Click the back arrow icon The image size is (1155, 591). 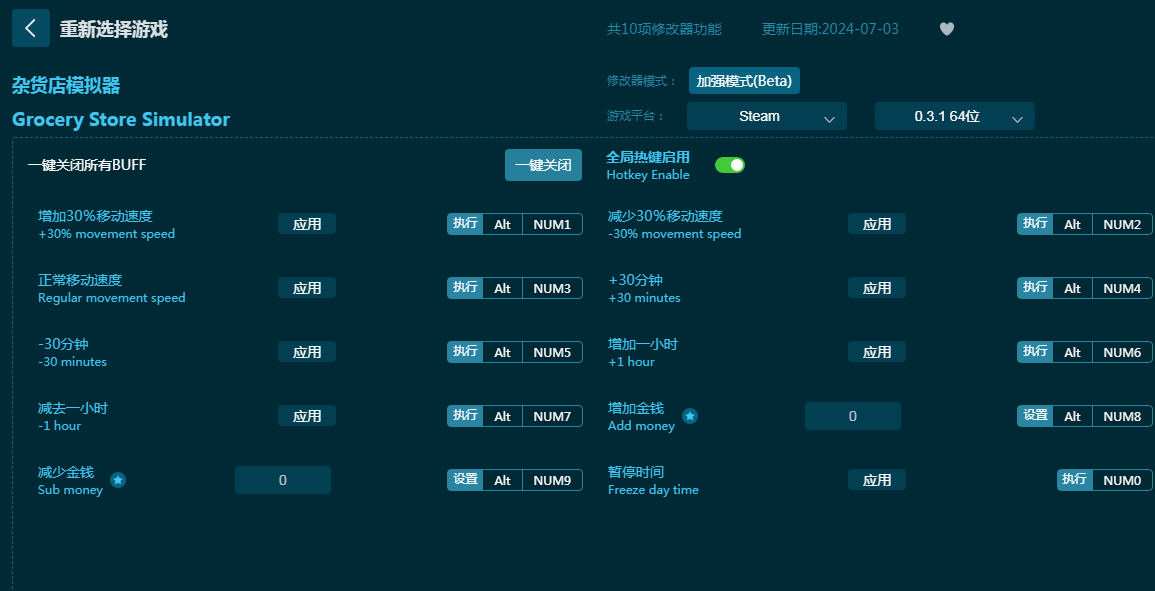click(31, 28)
